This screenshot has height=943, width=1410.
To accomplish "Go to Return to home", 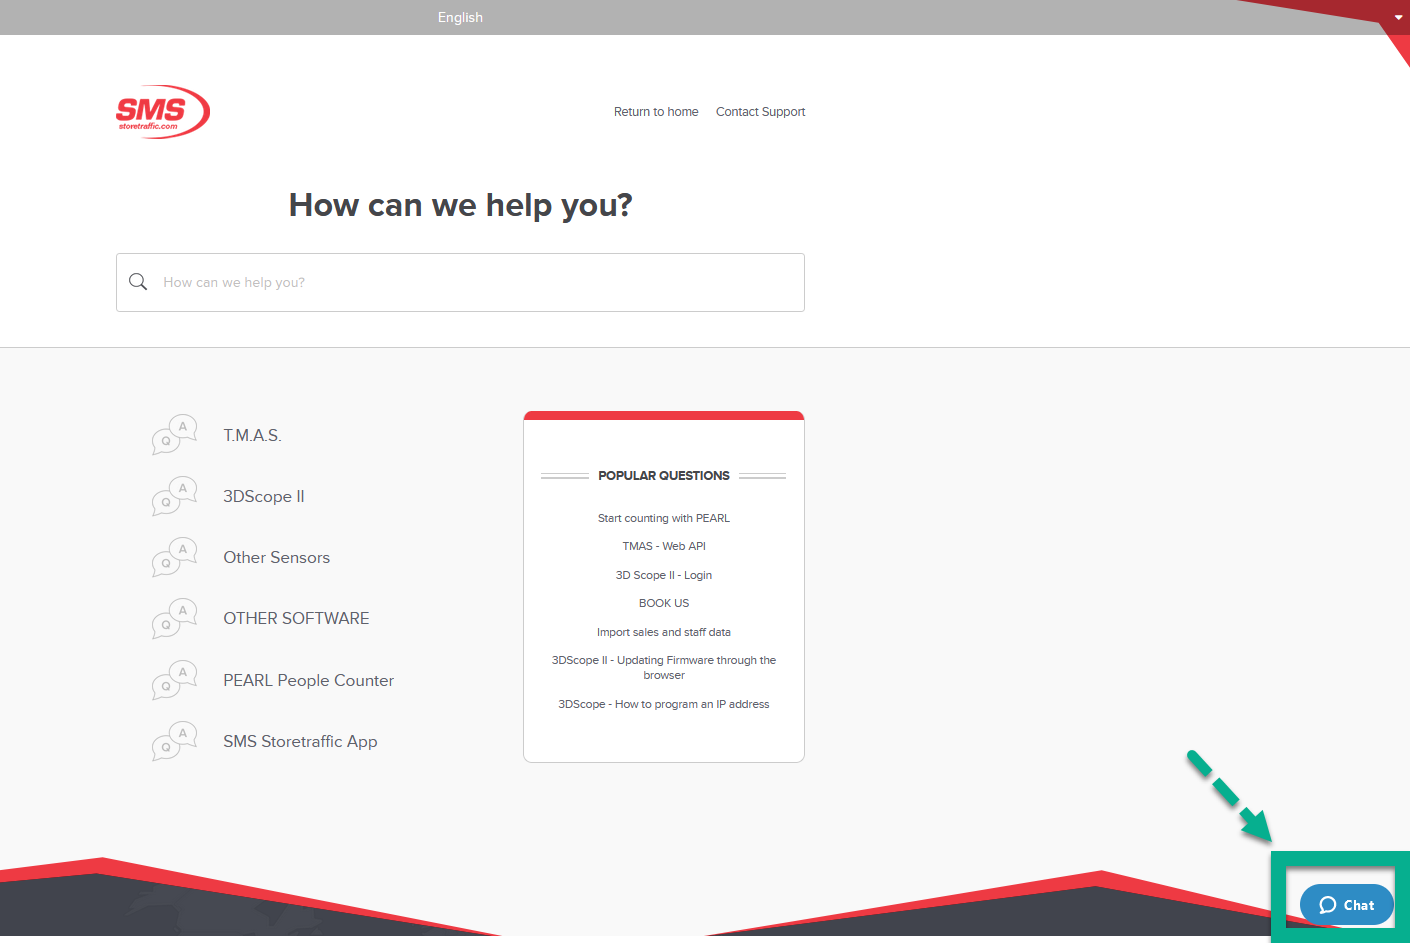I will (656, 112).
